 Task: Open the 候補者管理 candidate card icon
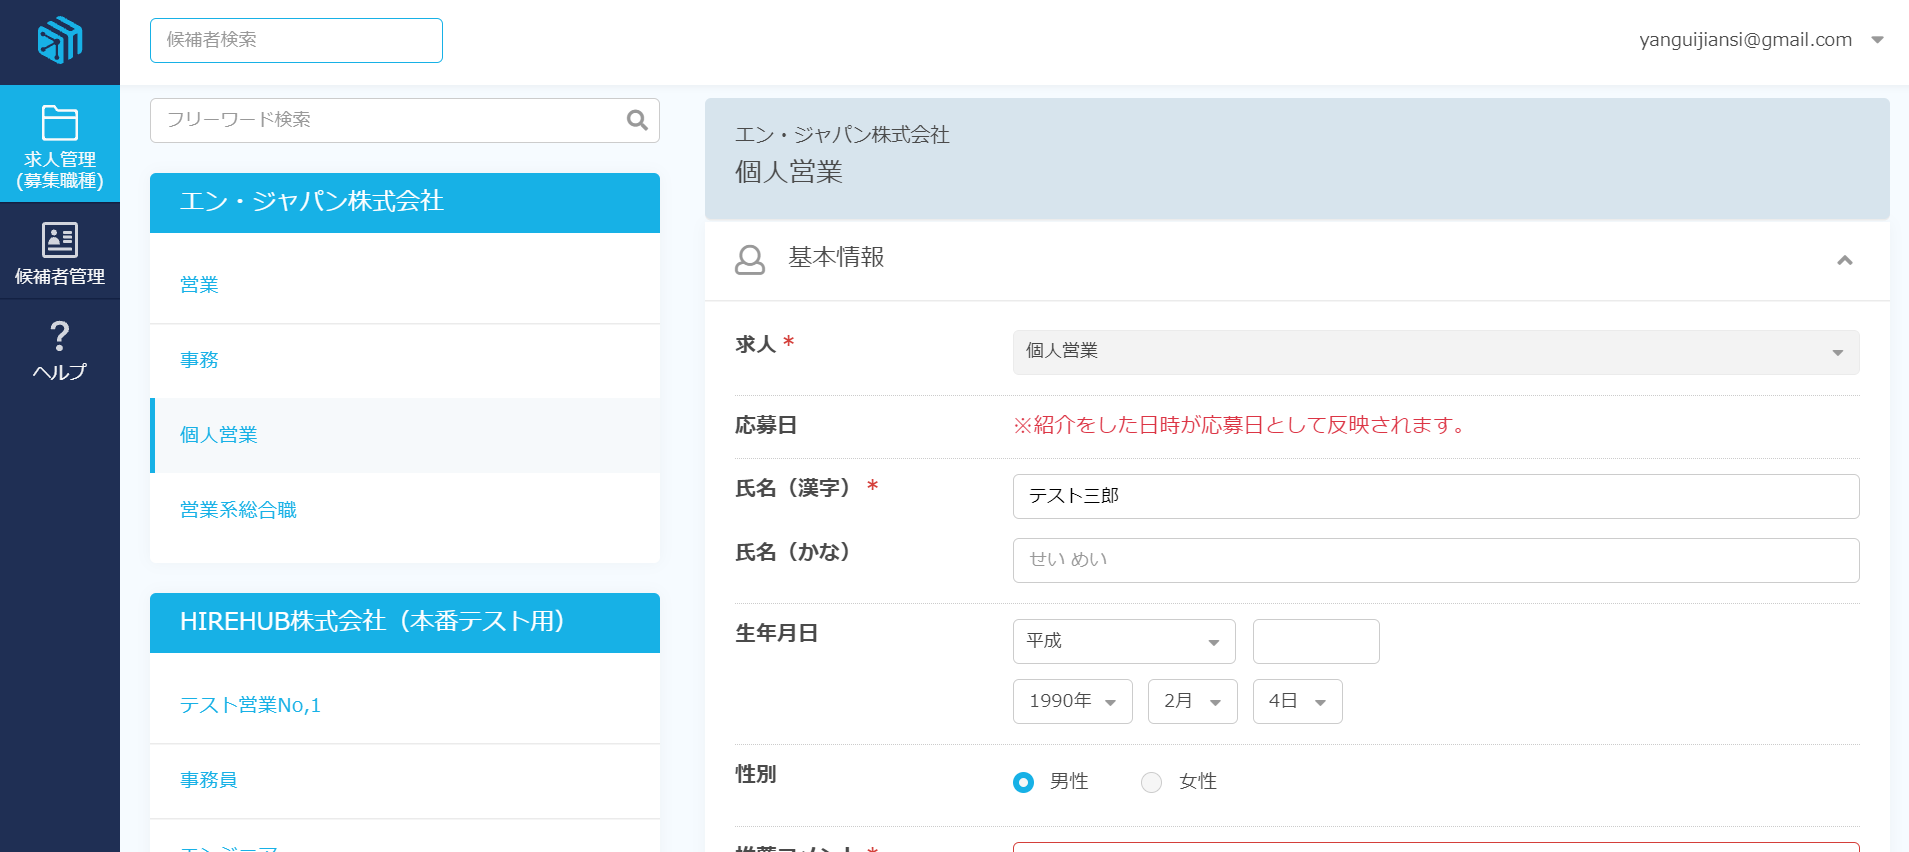tap(59, 240)
